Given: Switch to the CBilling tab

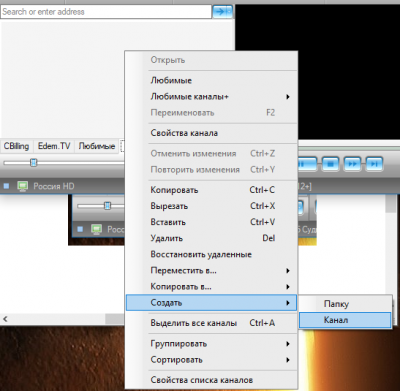Looking at the screenshot, I should click(x=16, y=146).
